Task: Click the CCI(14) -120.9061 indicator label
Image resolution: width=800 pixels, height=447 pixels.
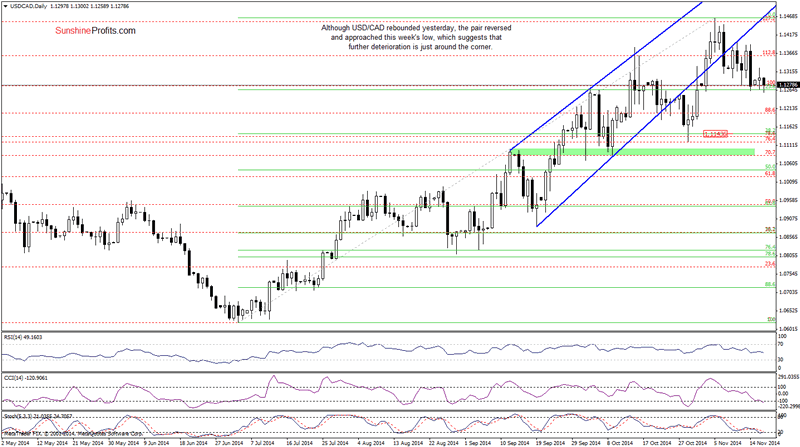Action: pos(25,378)
